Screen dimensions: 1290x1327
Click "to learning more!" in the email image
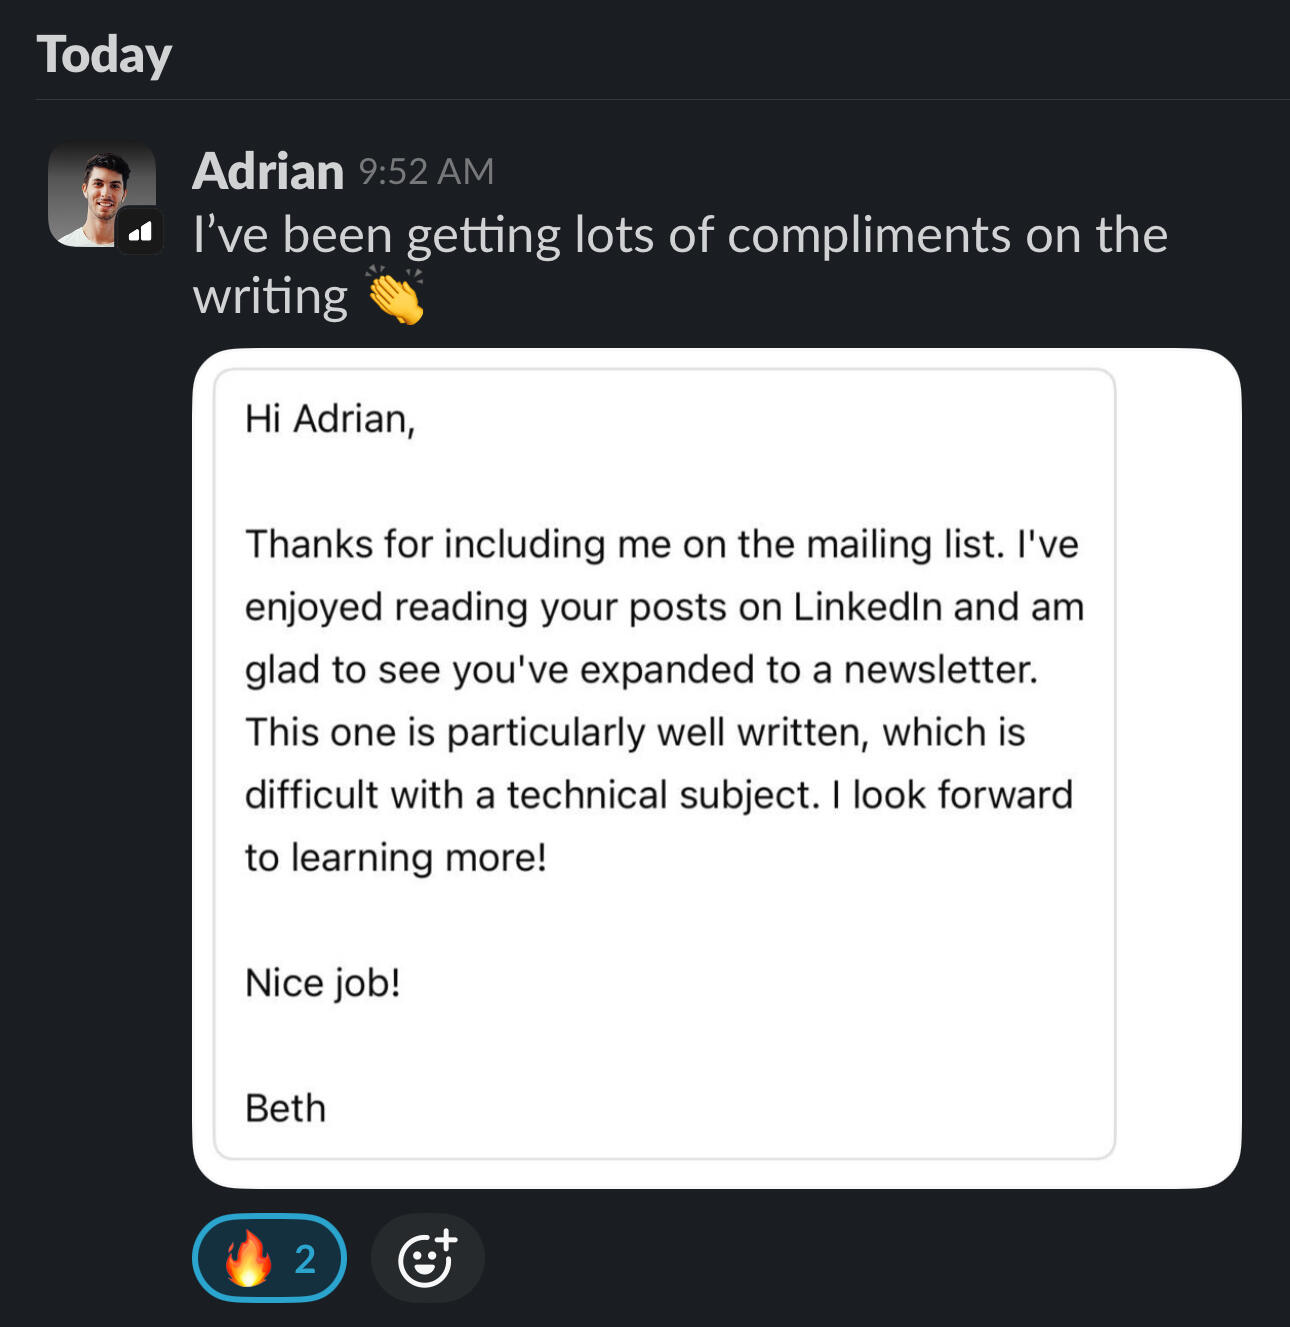(396, 858)
